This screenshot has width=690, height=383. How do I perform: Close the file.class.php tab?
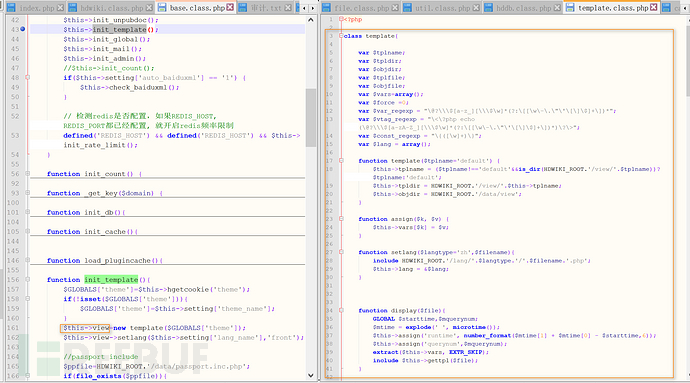coord(395,7)
